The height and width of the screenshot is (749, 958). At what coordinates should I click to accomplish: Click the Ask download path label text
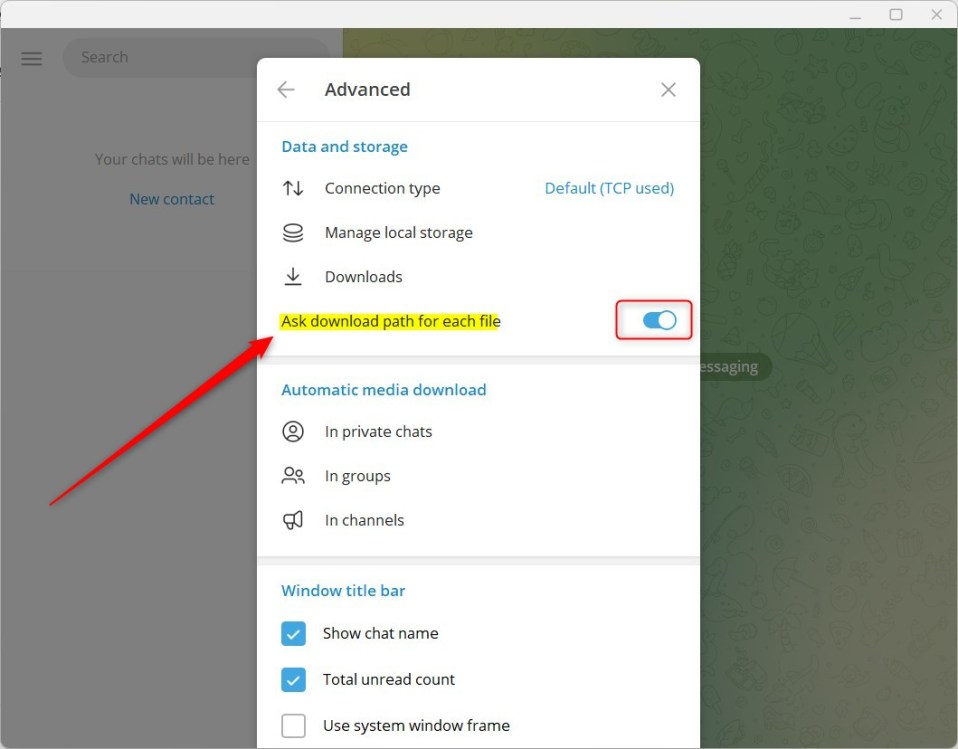pos(390,321)
